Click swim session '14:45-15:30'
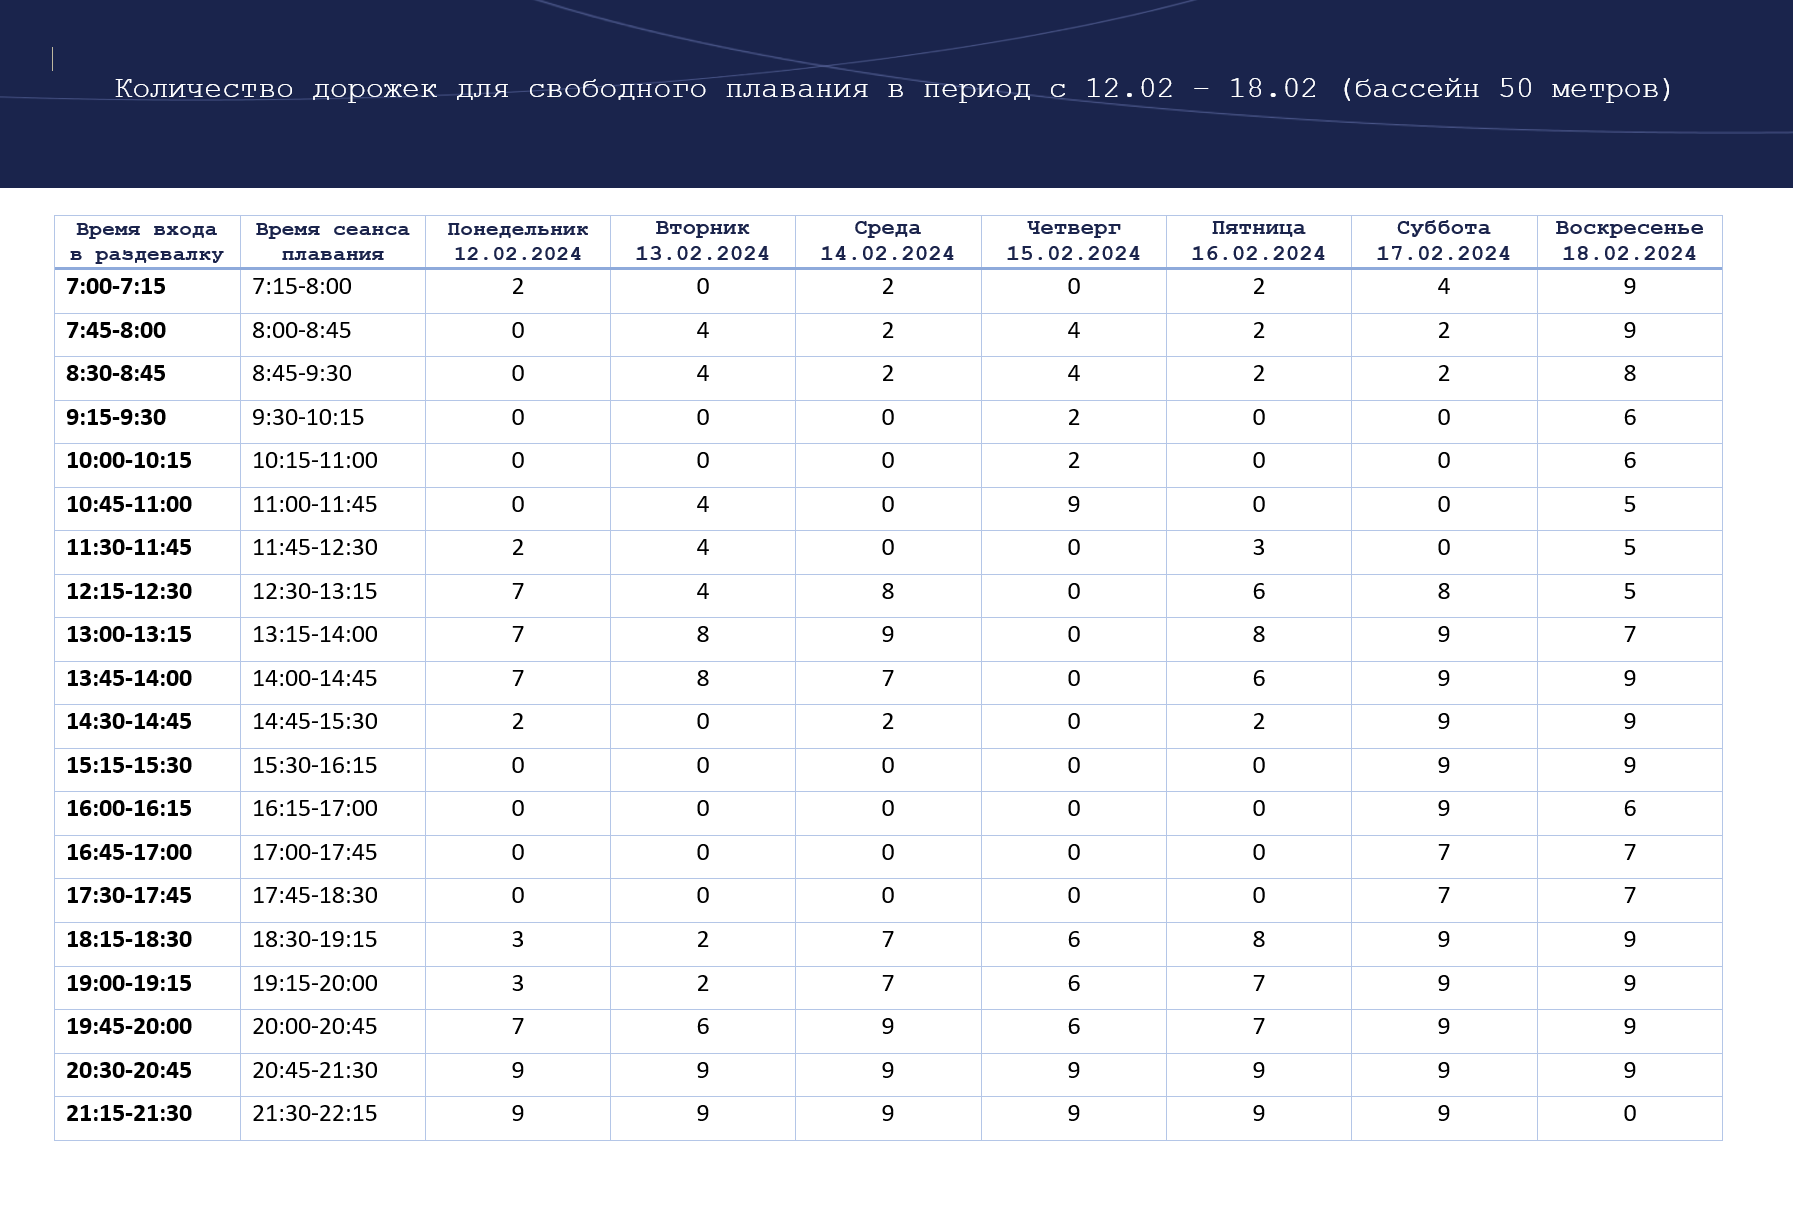 click(x=315, y=722)
